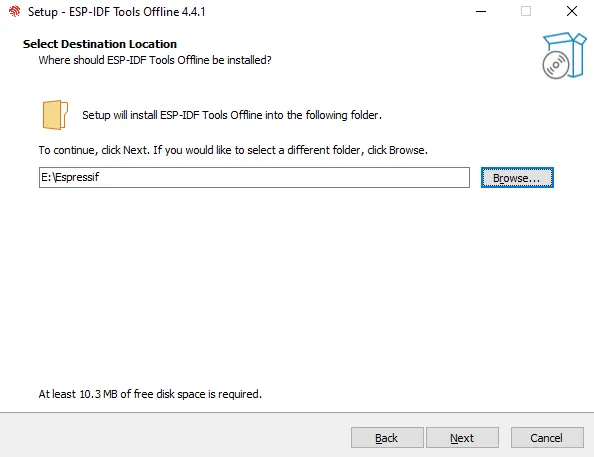
Task: Click the red Espressif logo in title bar
Action: [14, 11]
